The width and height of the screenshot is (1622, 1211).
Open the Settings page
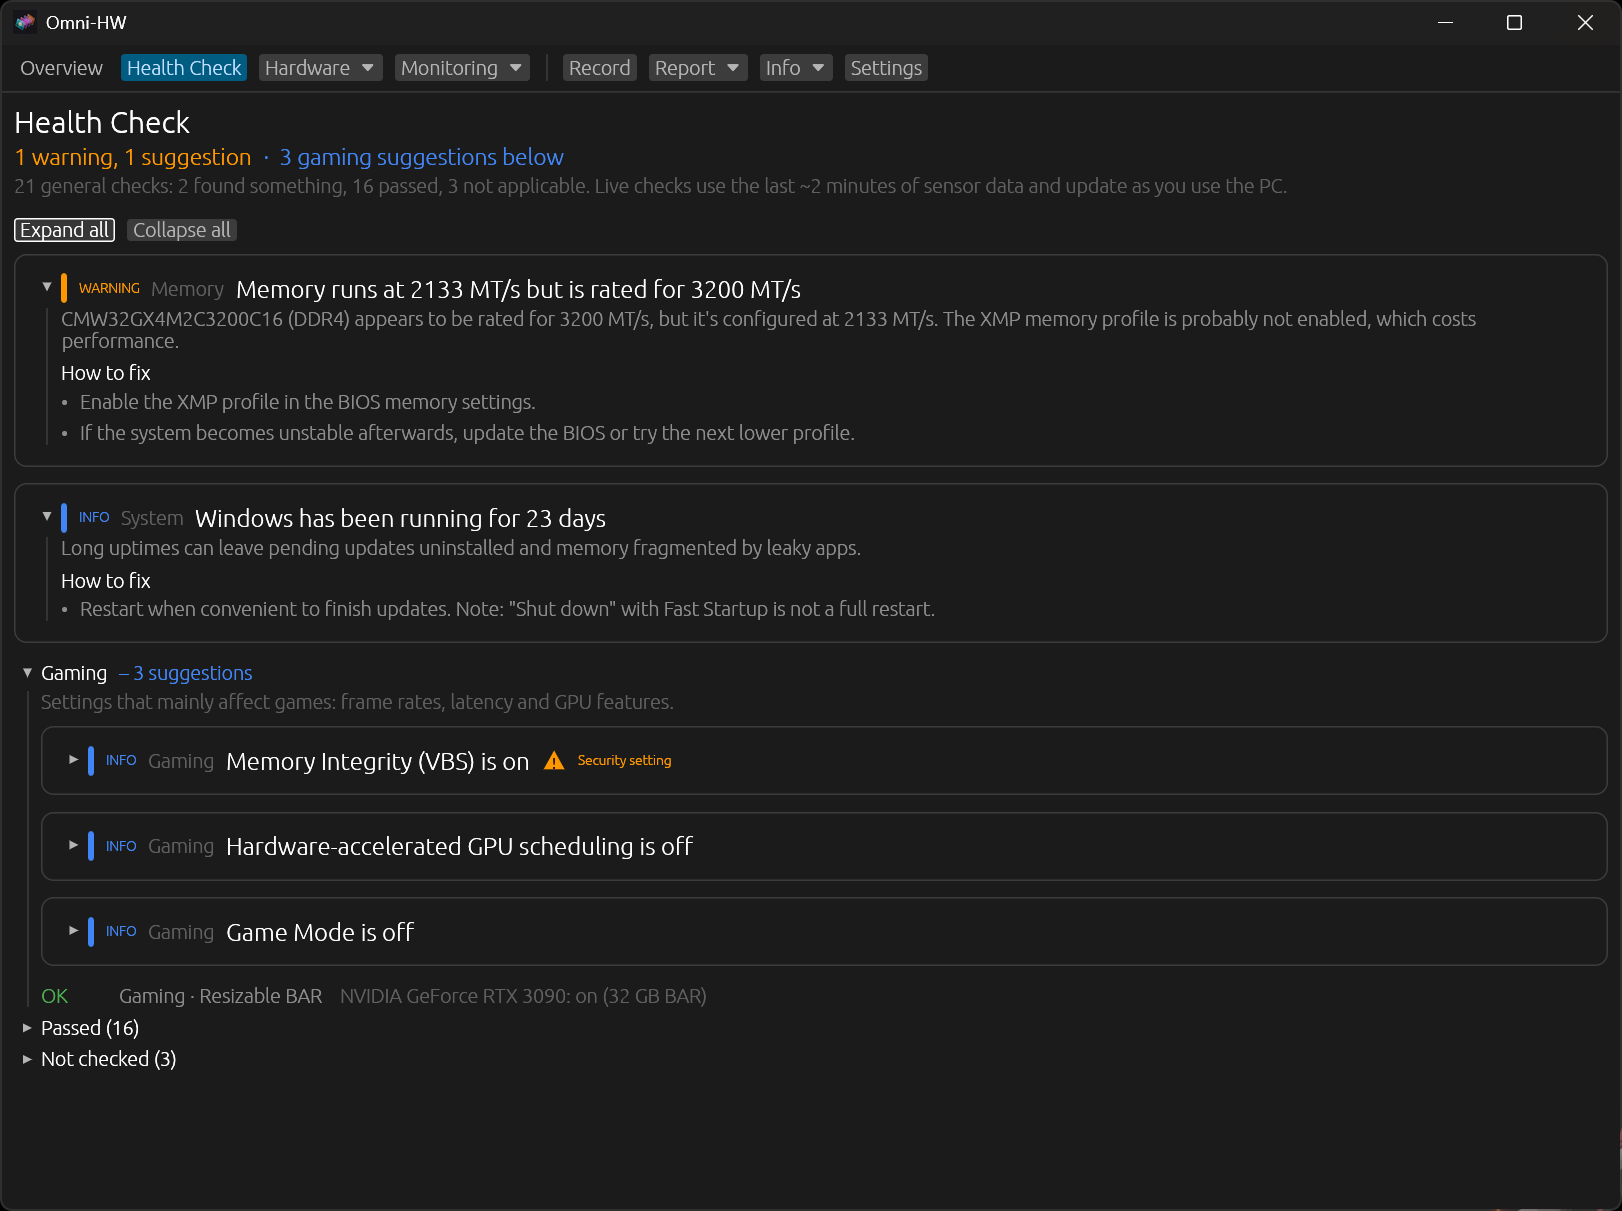(886, 68)
